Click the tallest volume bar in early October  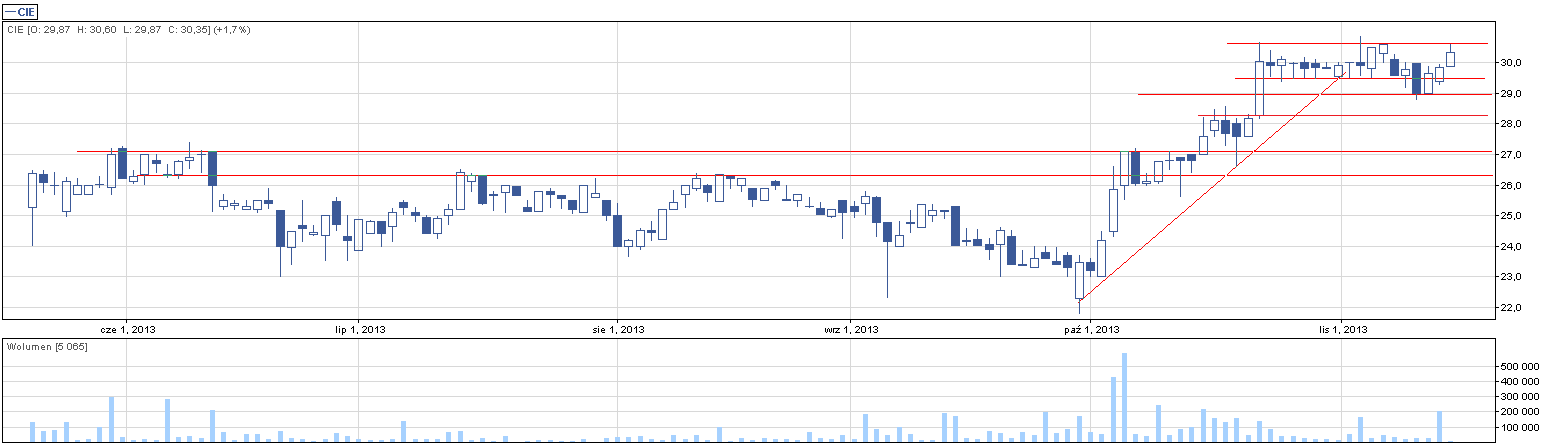point(1124,397)
